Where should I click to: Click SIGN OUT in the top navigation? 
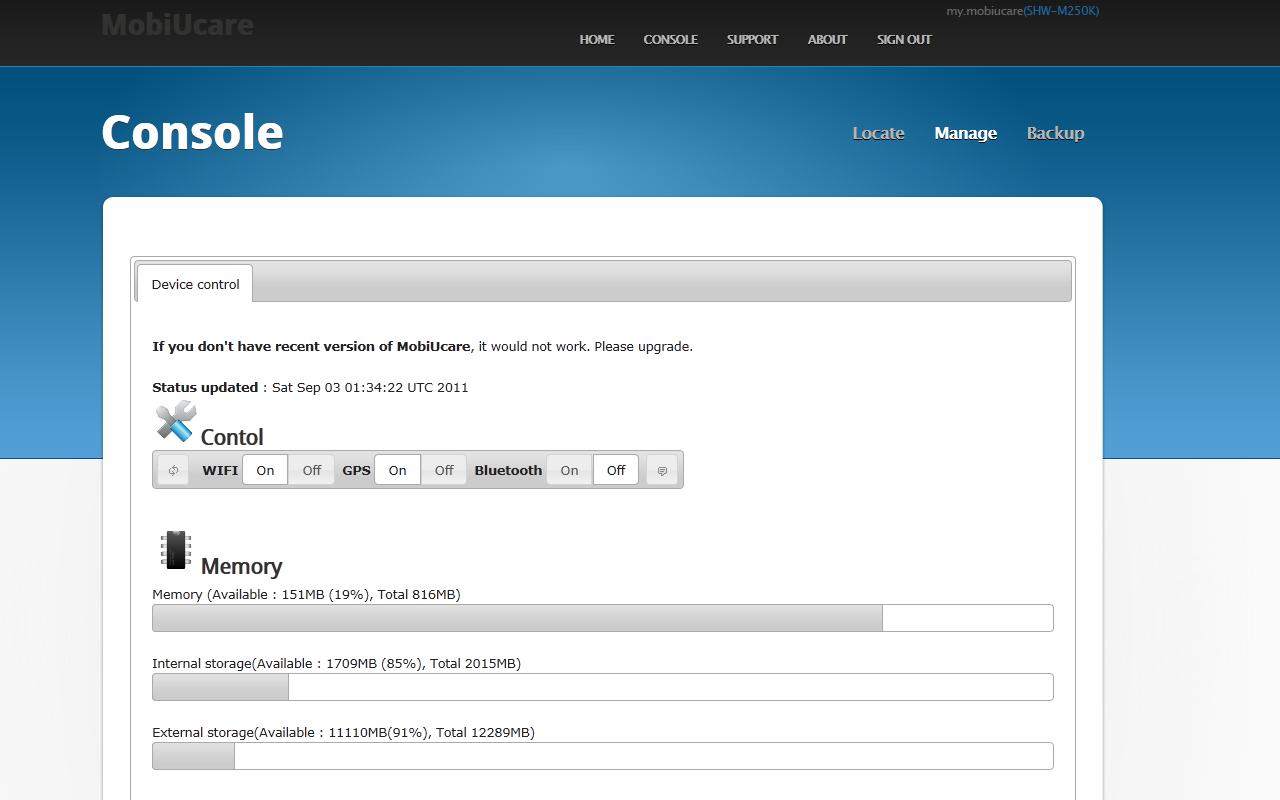point(904,40)
